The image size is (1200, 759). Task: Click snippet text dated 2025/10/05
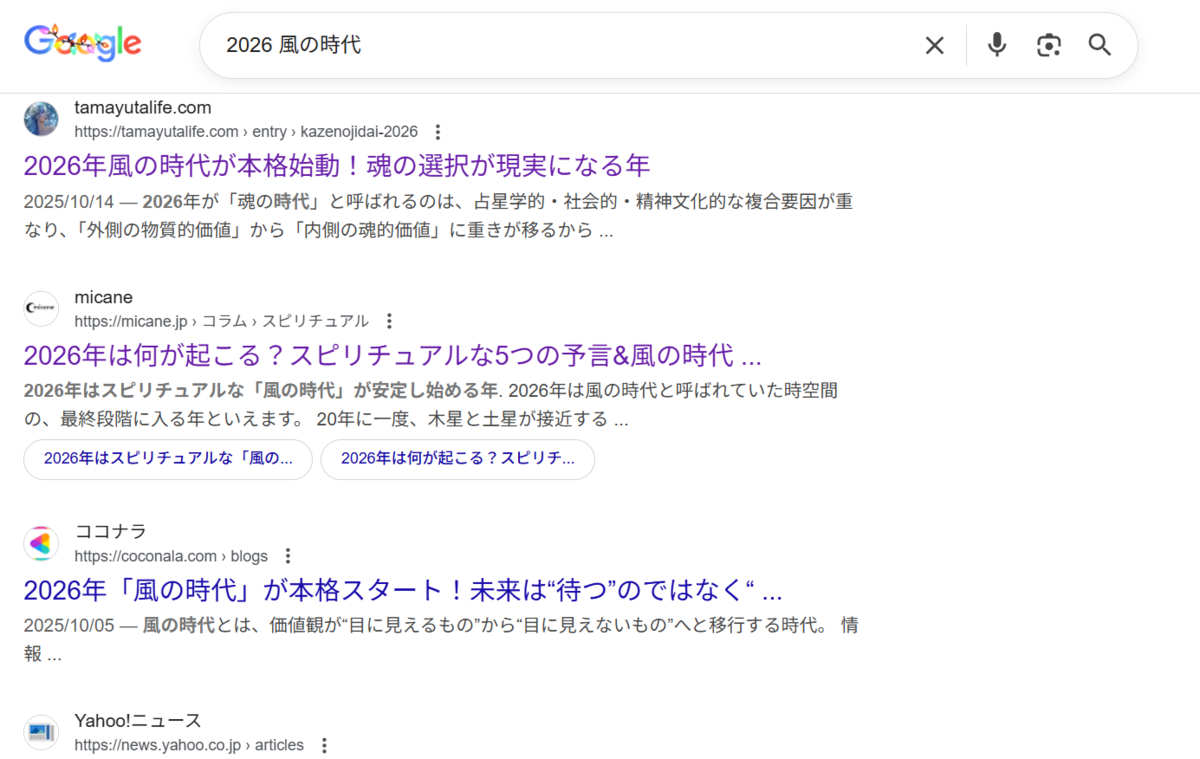coord(440,641)
